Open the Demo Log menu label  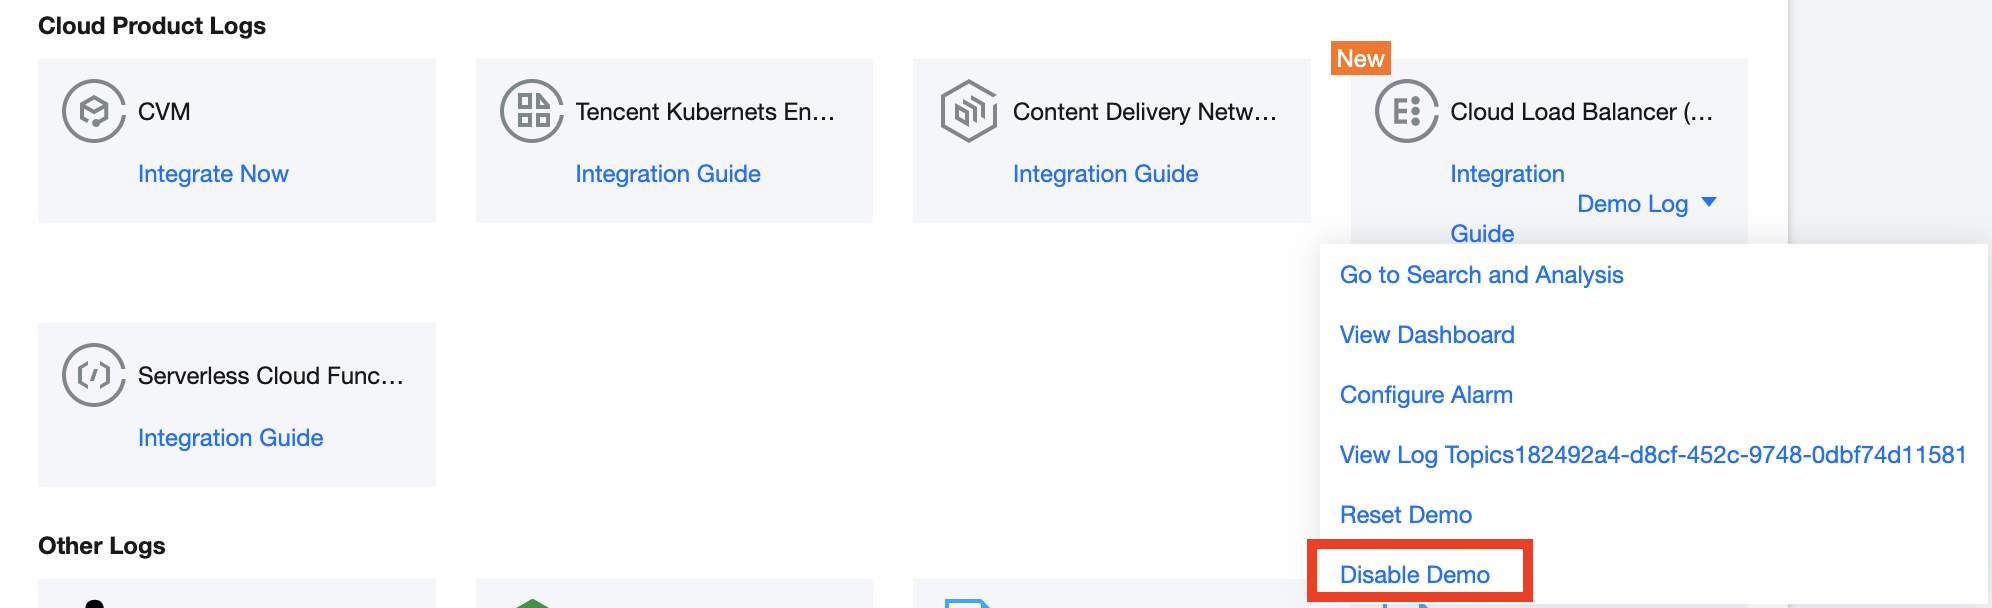(1632, 204)
